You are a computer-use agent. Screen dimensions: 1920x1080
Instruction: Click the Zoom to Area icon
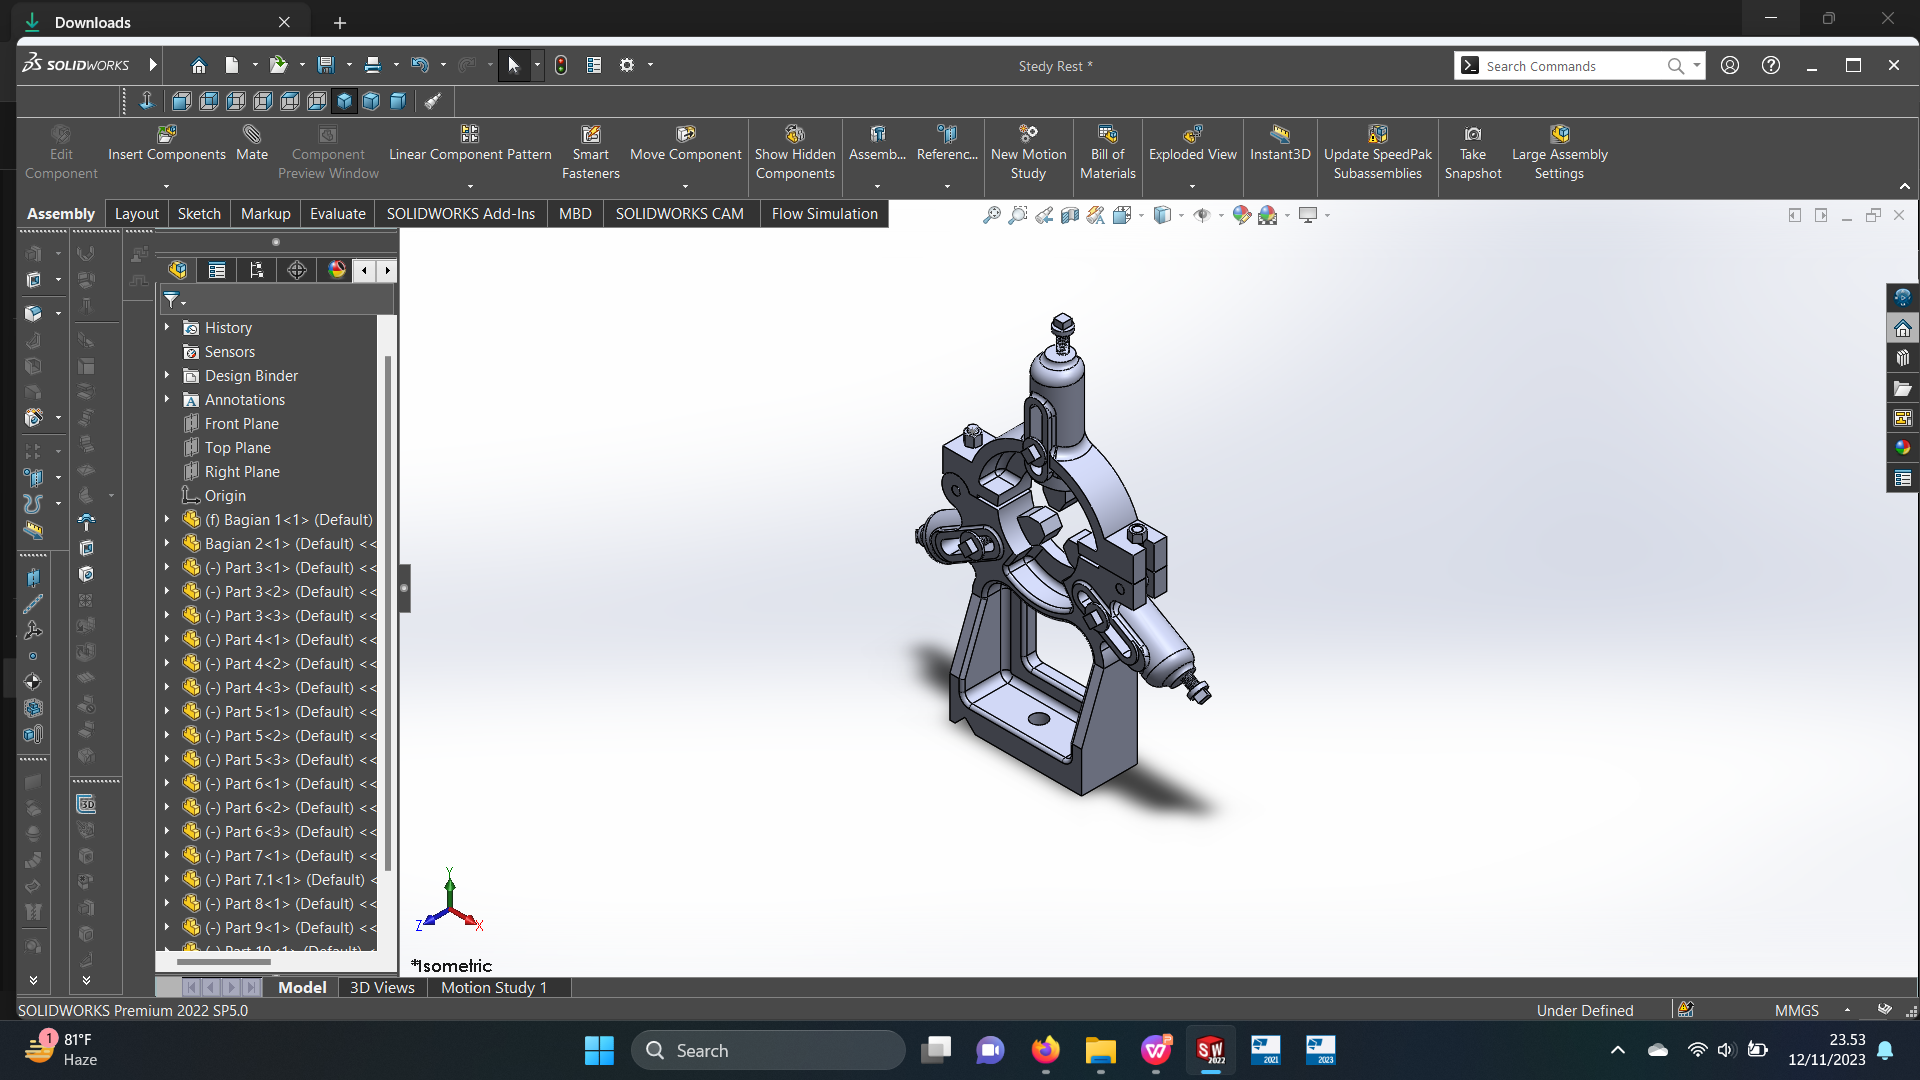tap(1018, 215)
